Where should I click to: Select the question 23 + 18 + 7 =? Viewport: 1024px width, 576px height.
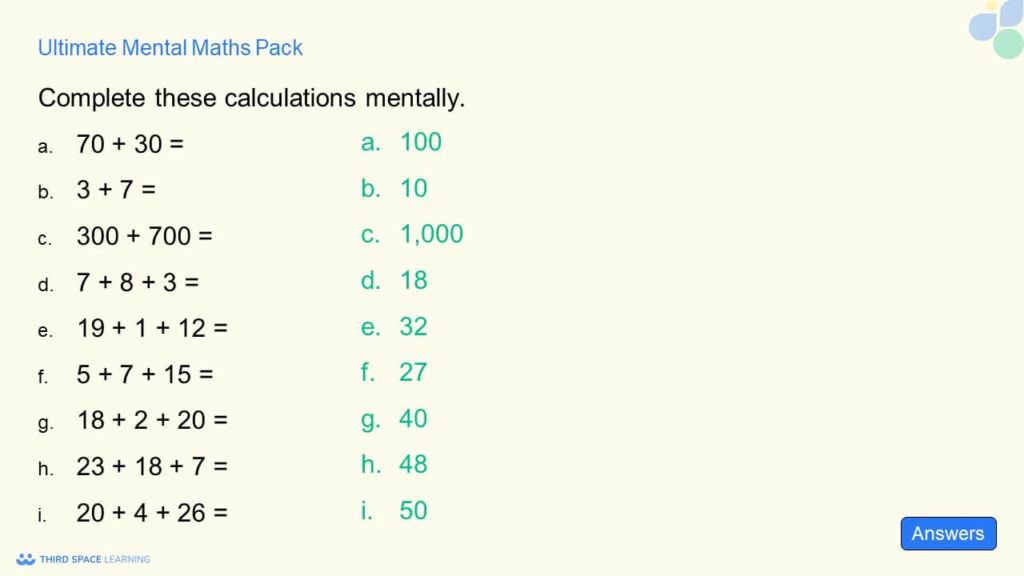[152, 466]
